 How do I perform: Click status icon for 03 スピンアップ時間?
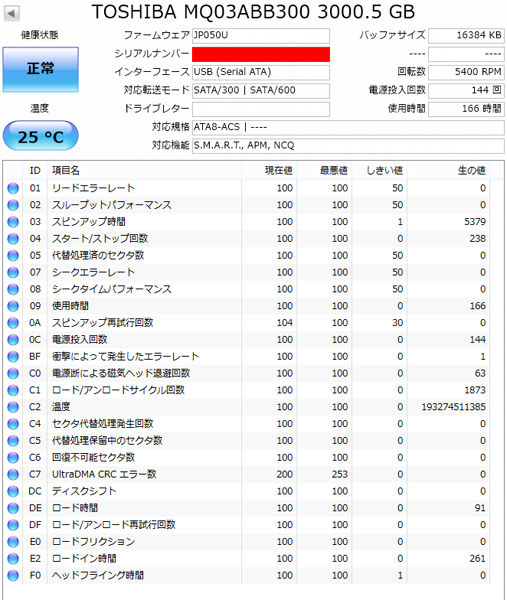coord(13,222)
